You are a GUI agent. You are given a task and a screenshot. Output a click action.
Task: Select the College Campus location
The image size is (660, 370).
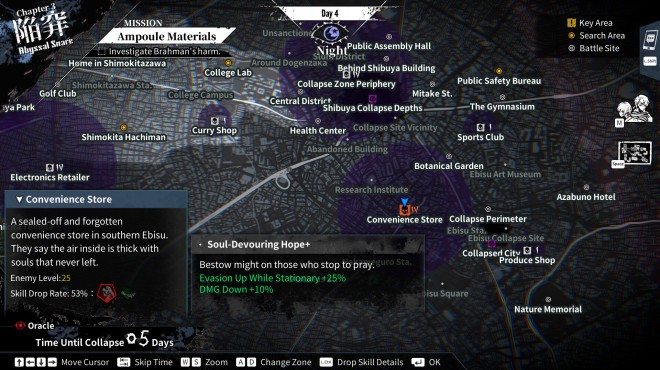coord(200,95)
